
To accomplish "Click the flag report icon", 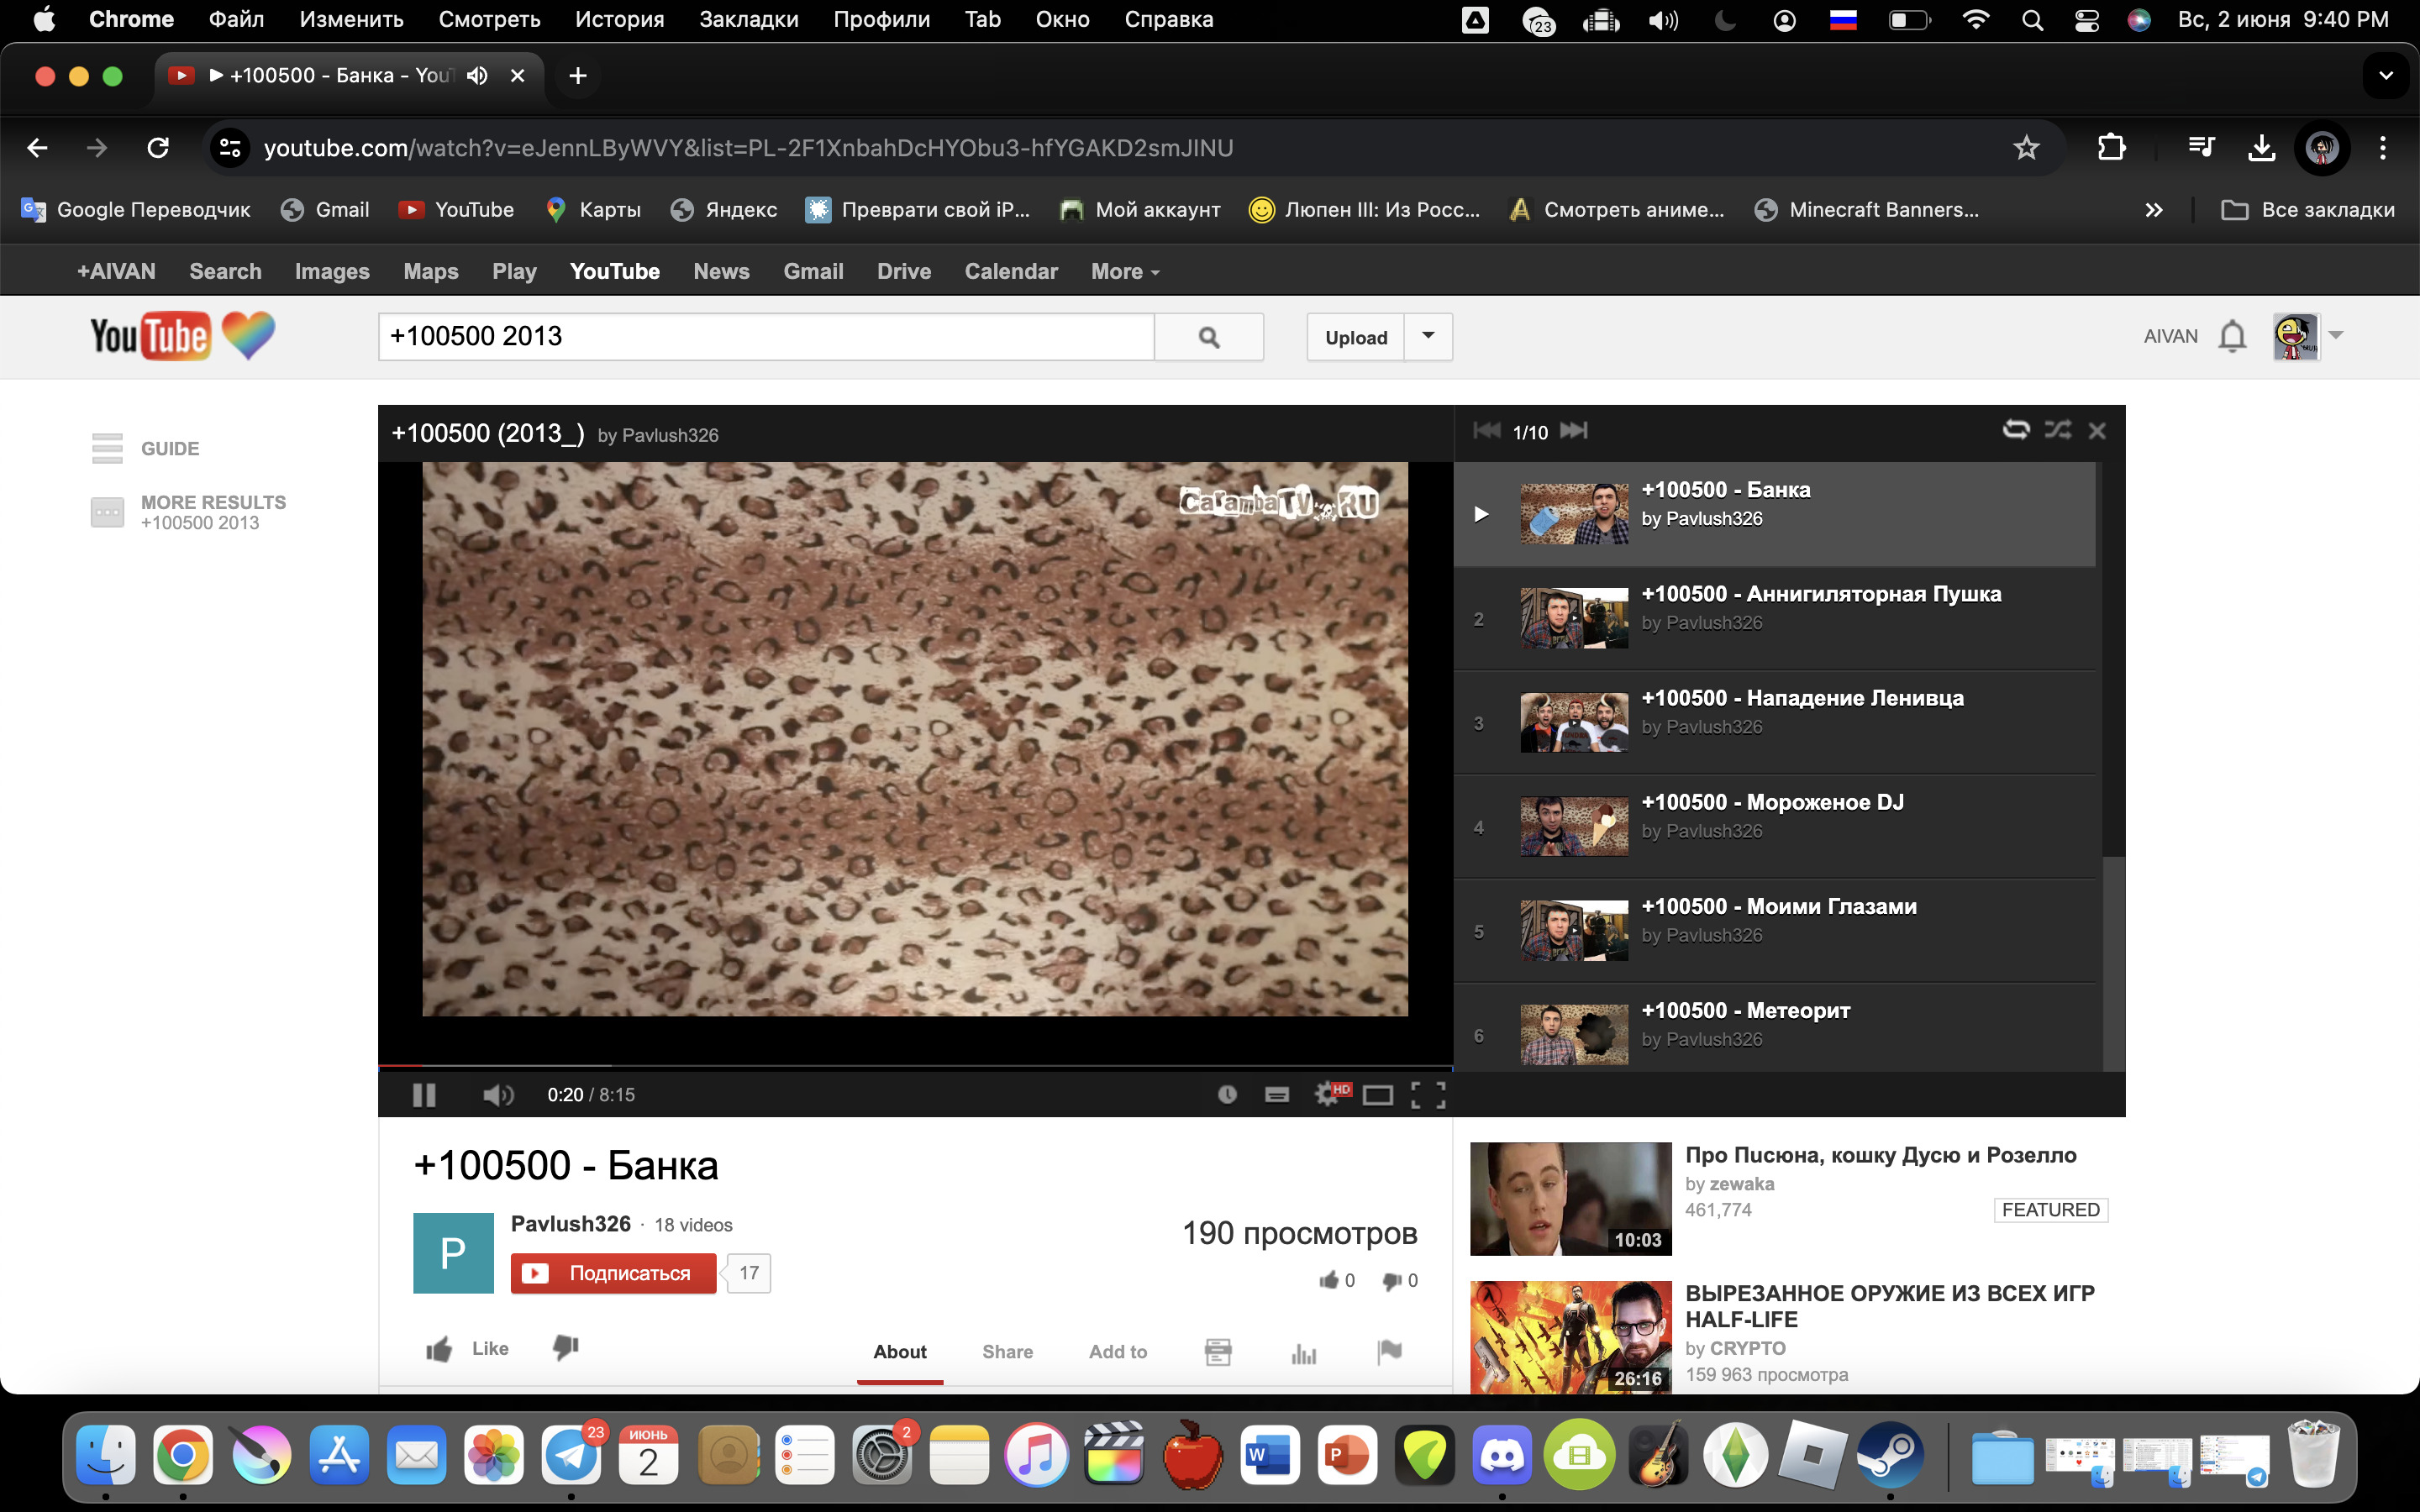I will pos(1389,1352).
